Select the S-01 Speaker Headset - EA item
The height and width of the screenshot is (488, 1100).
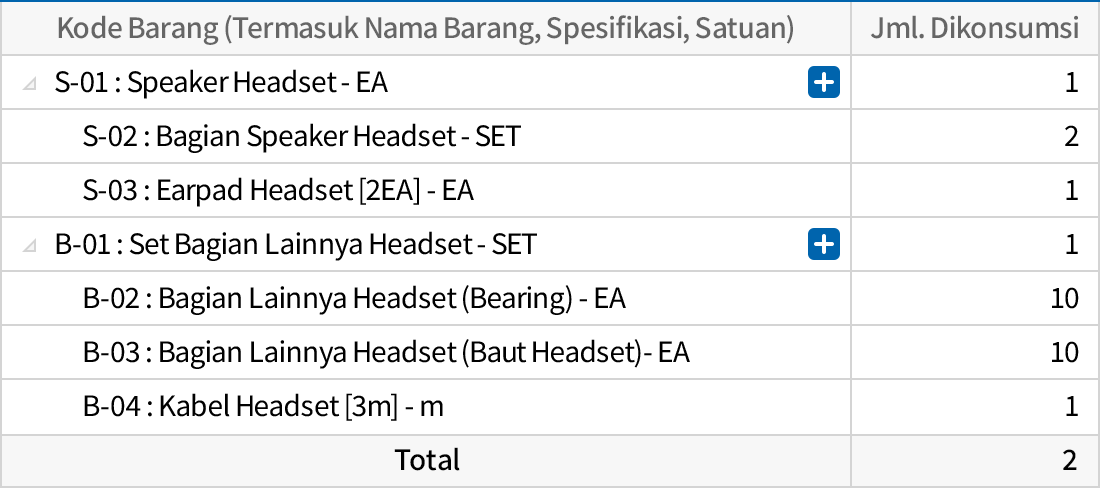click(221, 83)
